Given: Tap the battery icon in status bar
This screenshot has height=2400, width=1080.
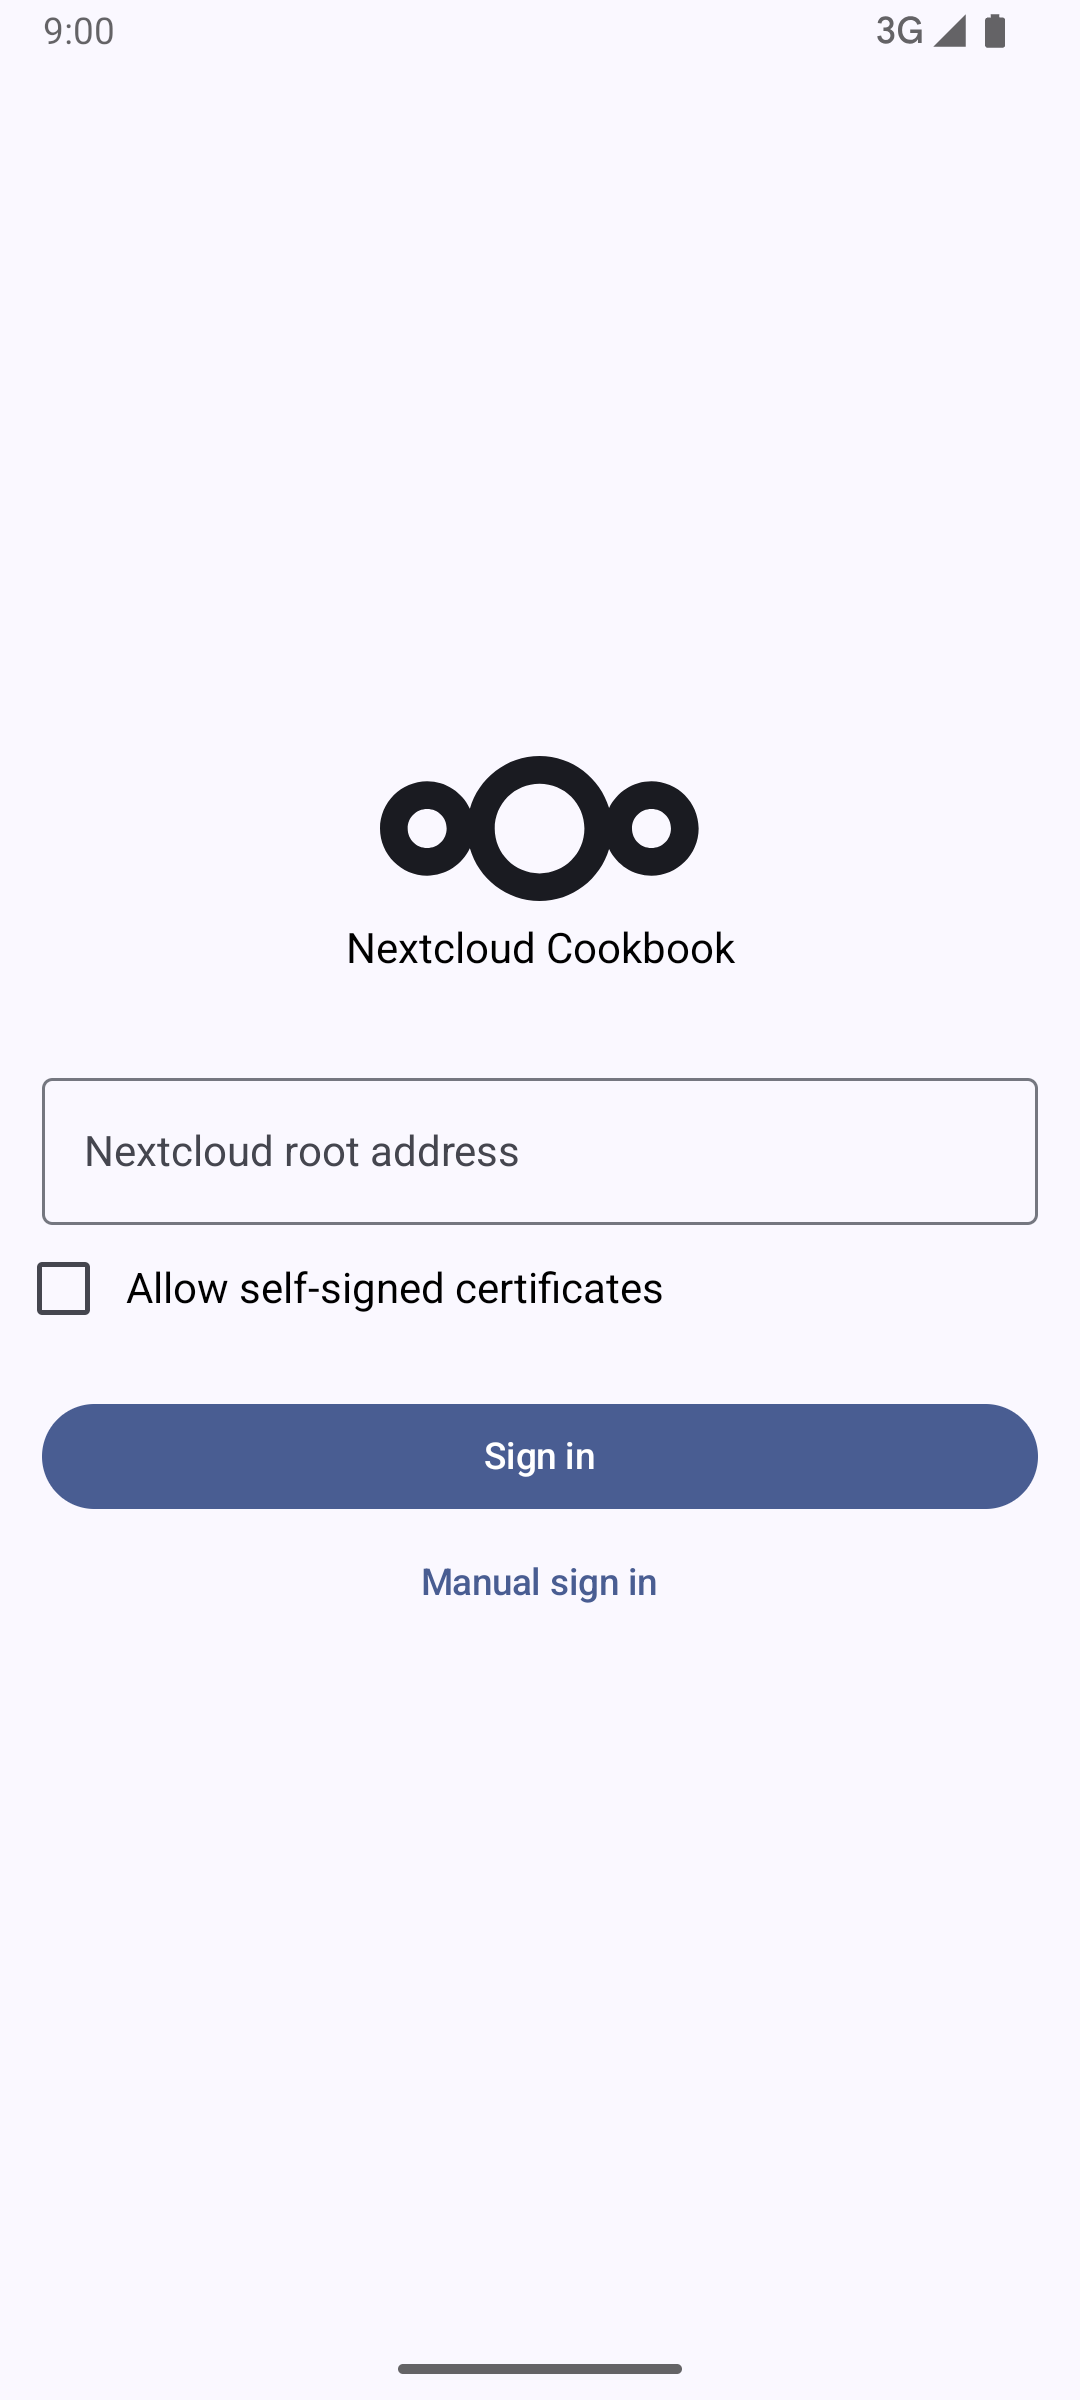Looking at the screenshot, I should tap(994, 31).
